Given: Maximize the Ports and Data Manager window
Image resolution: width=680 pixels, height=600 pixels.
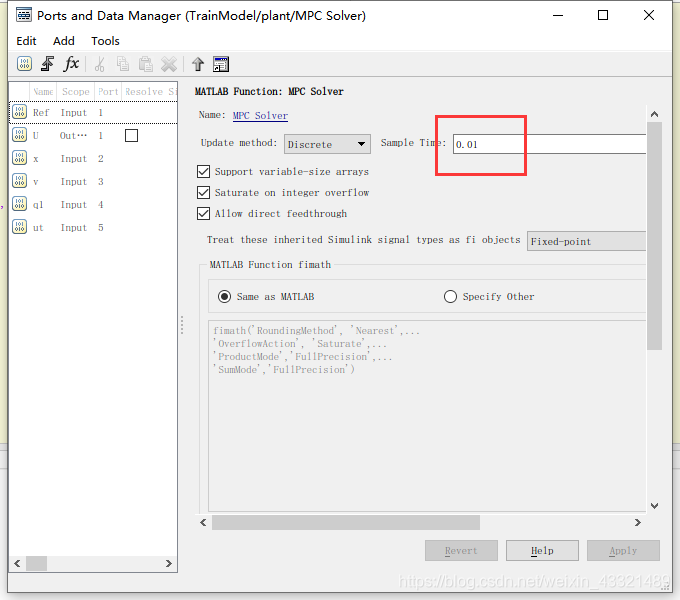Looking at the screenshot, I should click(x=603, y=16).
